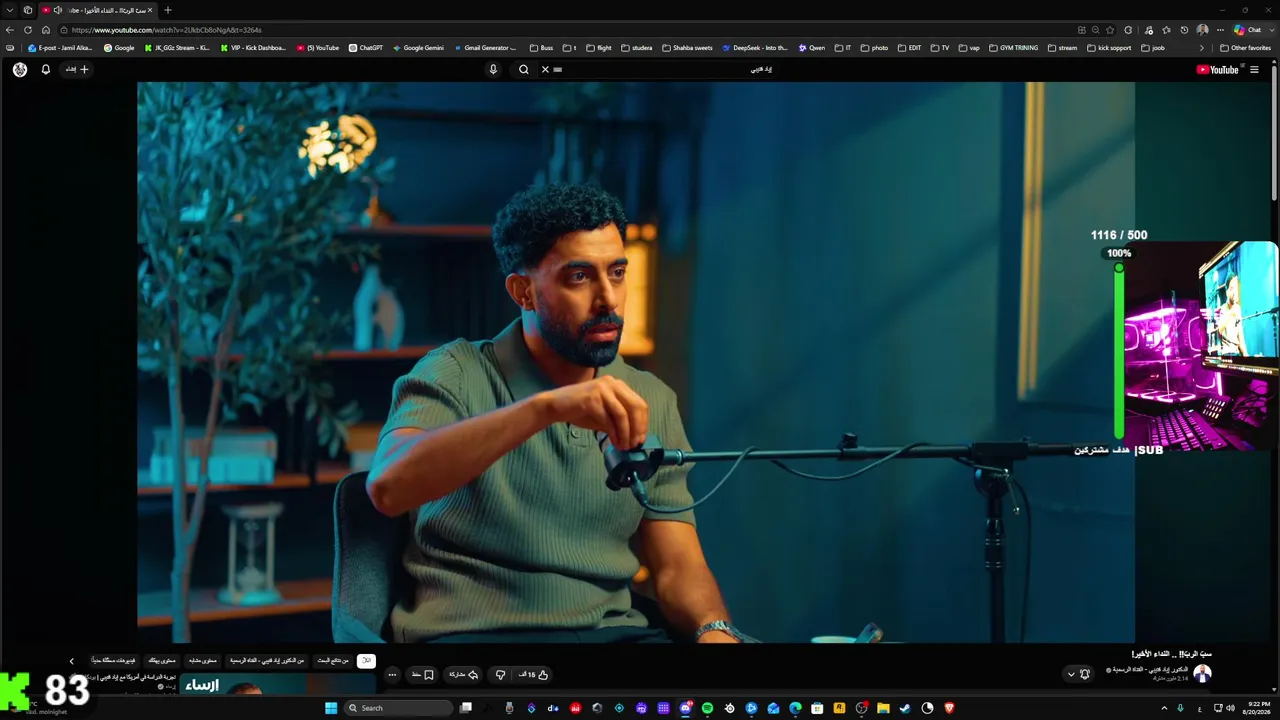Image resolution: width=1280 pixels, height=720 pixels.
Task: Start voice search with microphone icon
Action: point(493,70)
